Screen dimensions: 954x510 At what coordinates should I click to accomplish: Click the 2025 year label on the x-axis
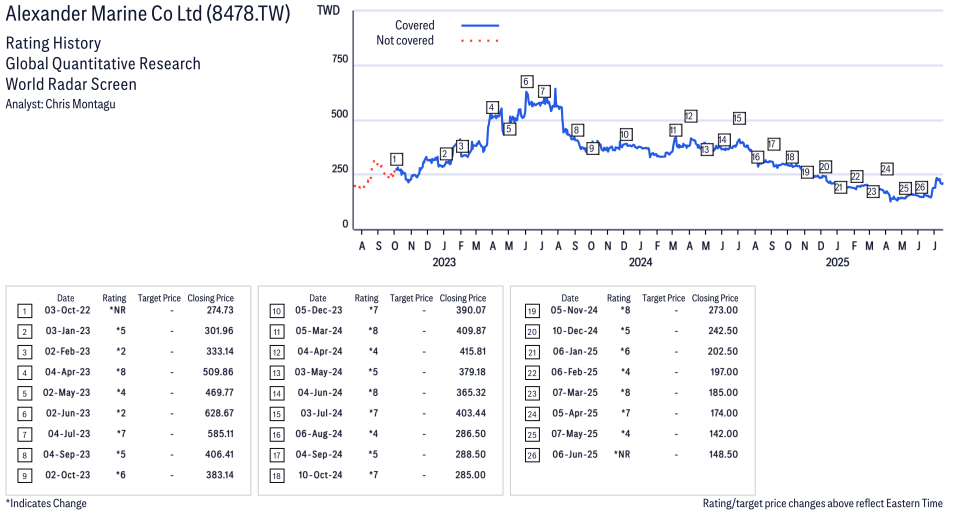[x=837, y=262]
